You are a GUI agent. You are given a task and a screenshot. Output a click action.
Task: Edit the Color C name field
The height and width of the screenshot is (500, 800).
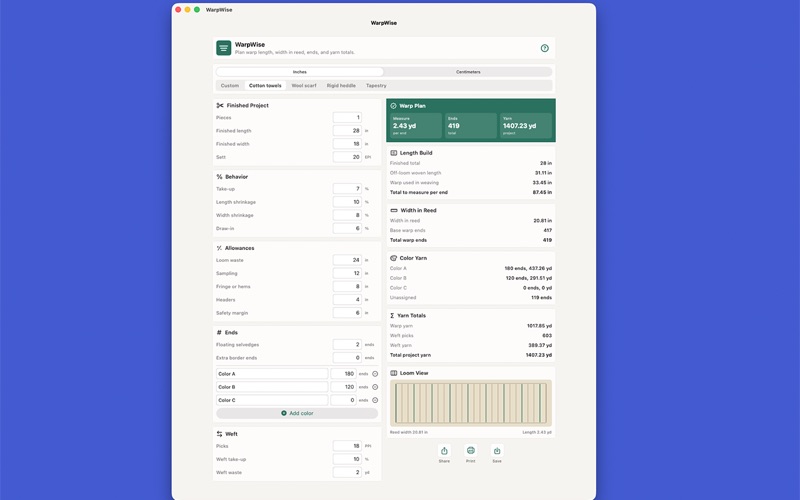[x=272, y=401]
